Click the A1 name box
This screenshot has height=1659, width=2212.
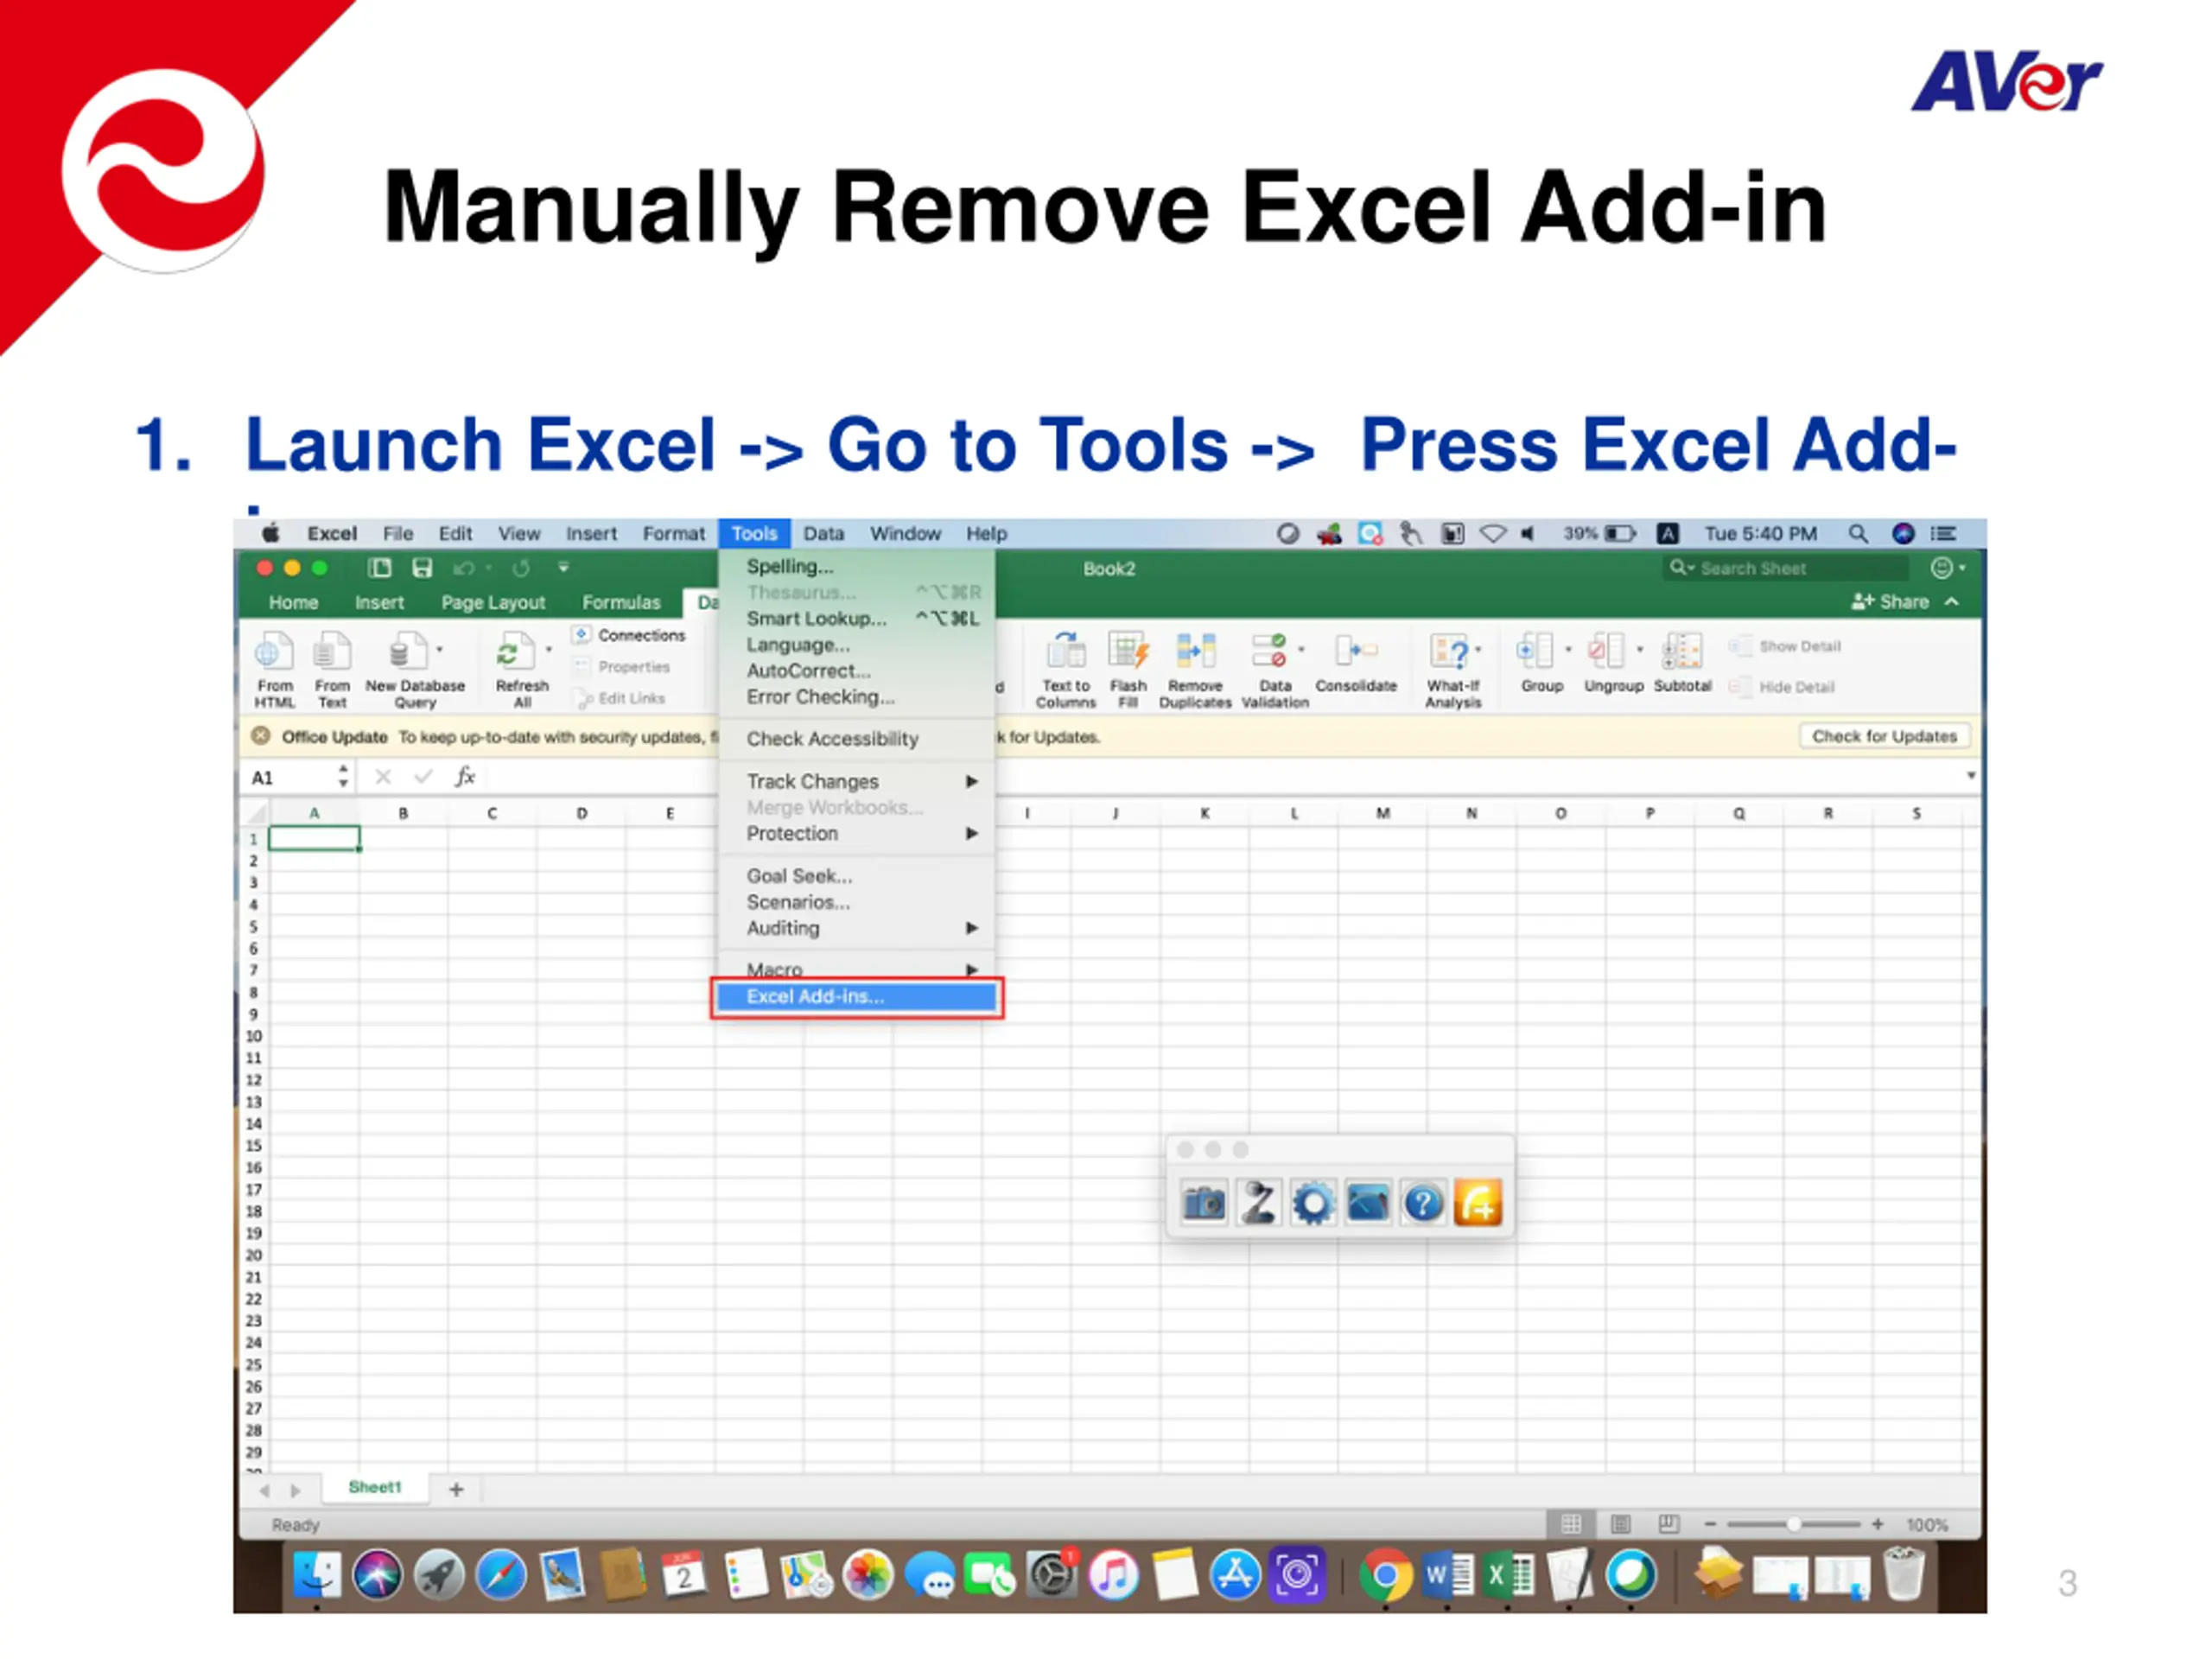tap(297, 778)
